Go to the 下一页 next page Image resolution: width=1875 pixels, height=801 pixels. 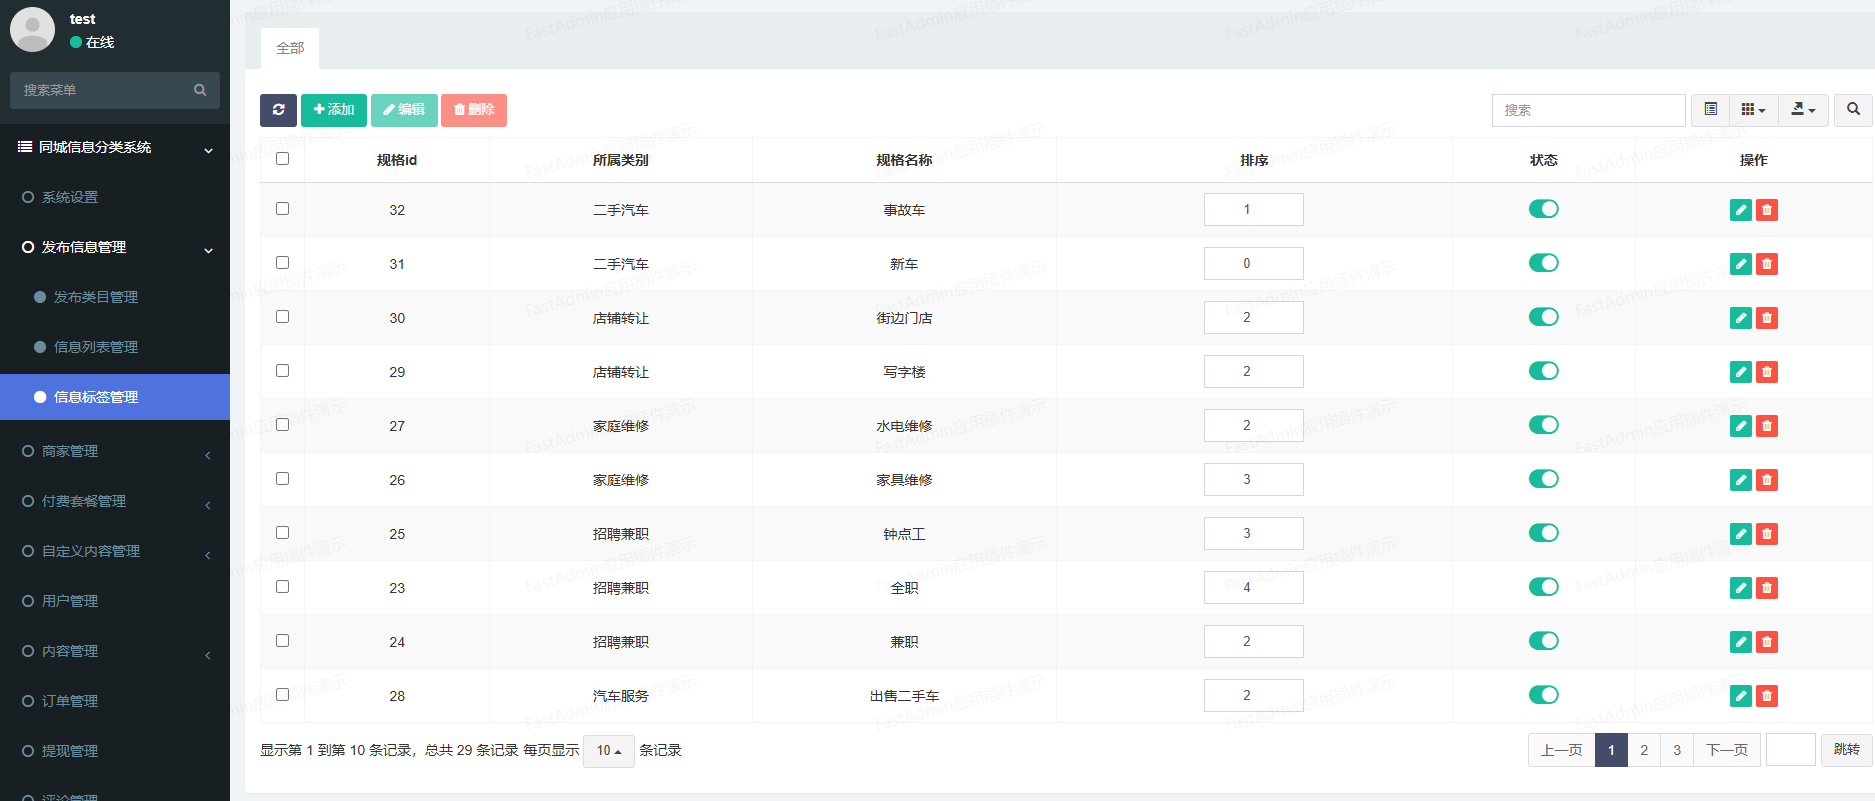coord(1726,750)
